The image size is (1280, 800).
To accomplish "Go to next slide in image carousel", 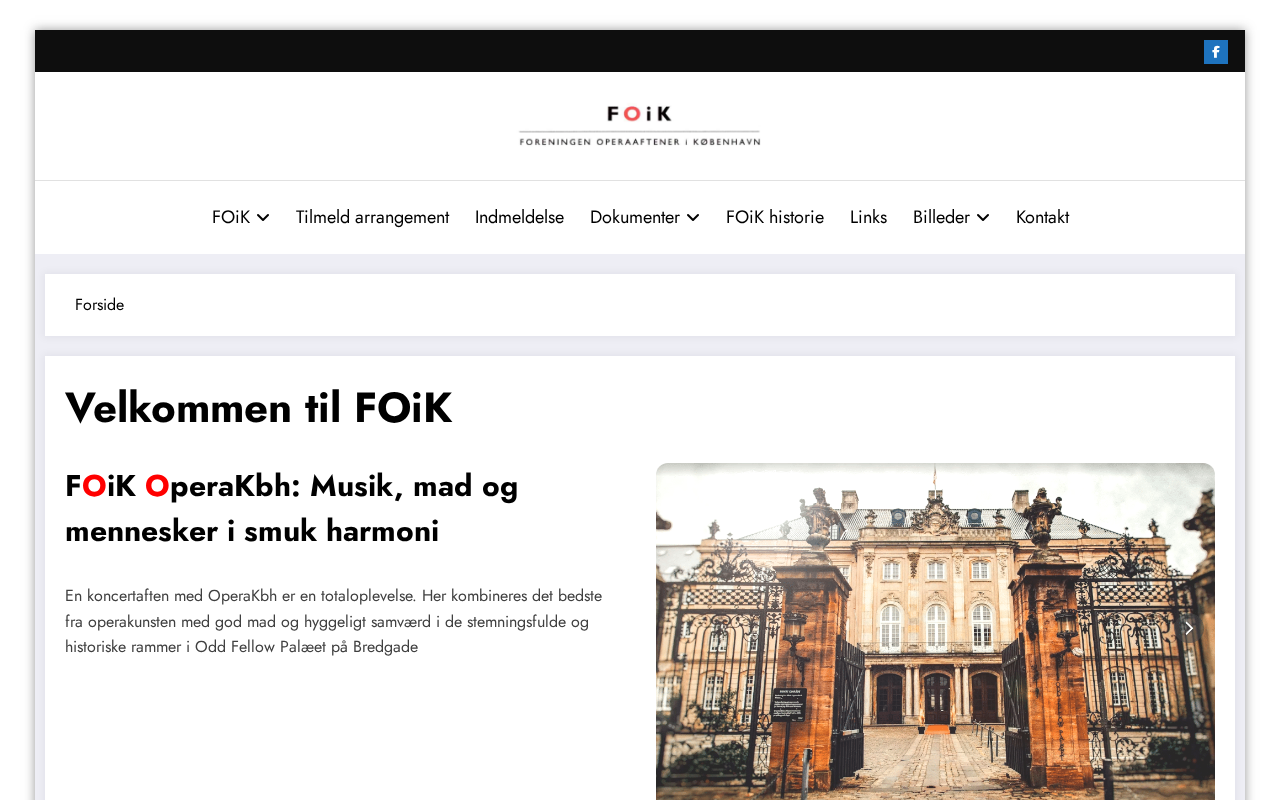I will tap(1189, 628).
